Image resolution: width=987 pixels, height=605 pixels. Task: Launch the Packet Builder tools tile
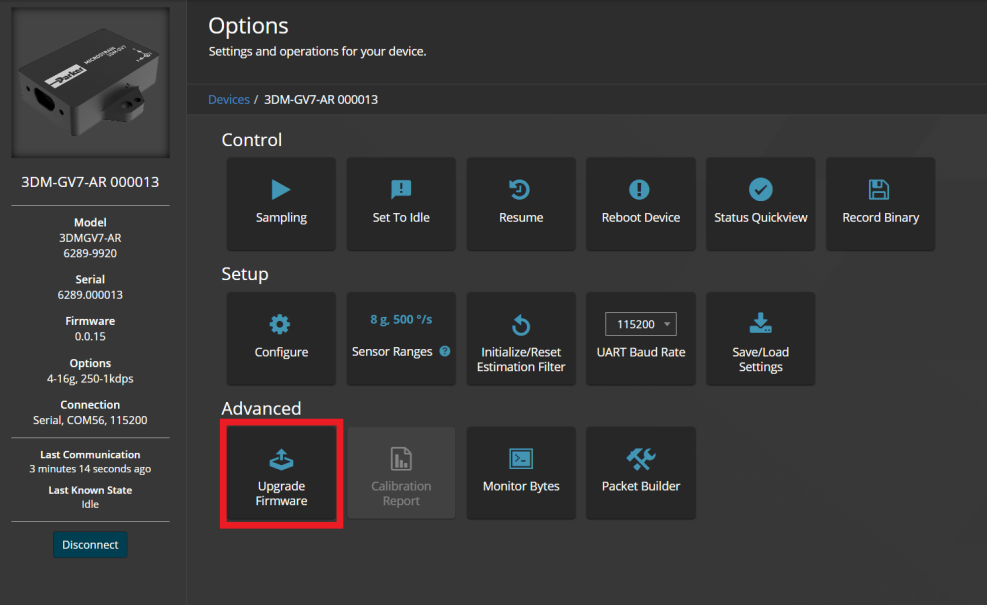(x=640, y=472)
